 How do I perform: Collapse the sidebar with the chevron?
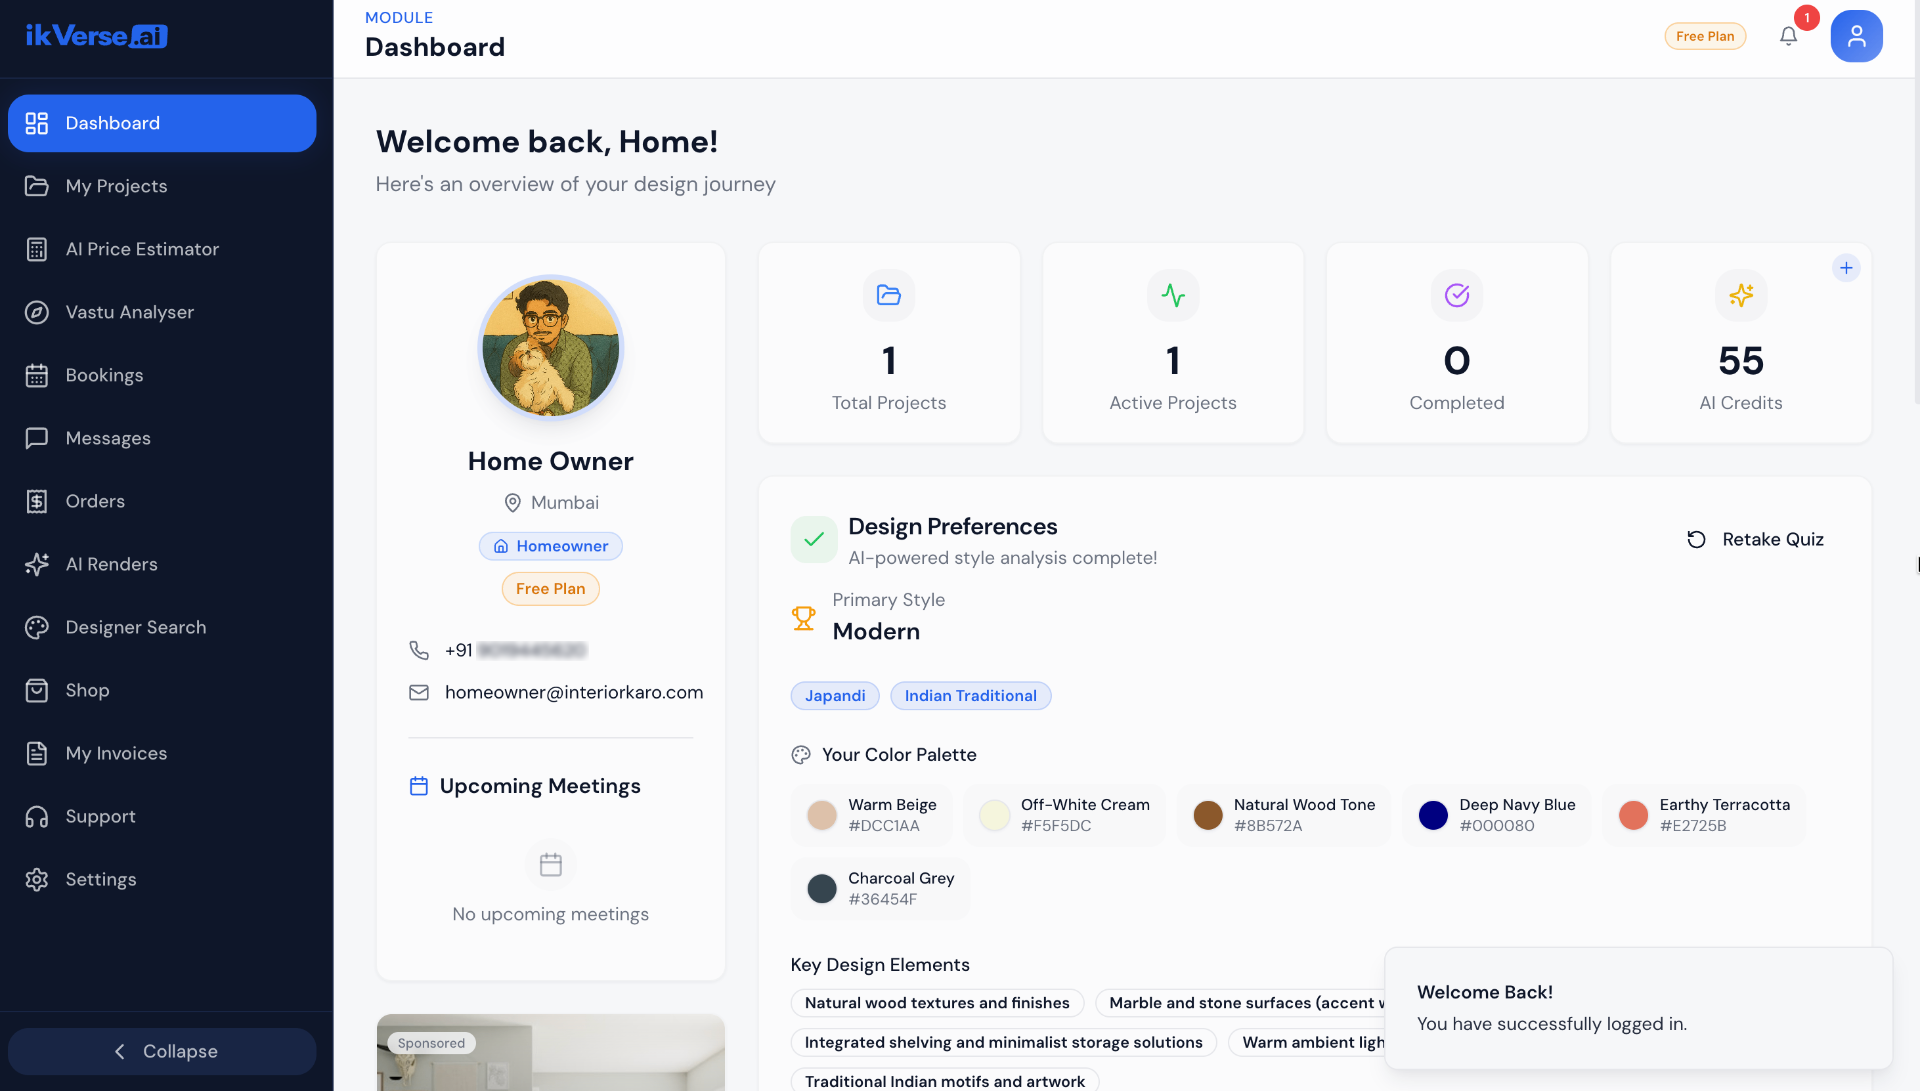coord(120,1051)
